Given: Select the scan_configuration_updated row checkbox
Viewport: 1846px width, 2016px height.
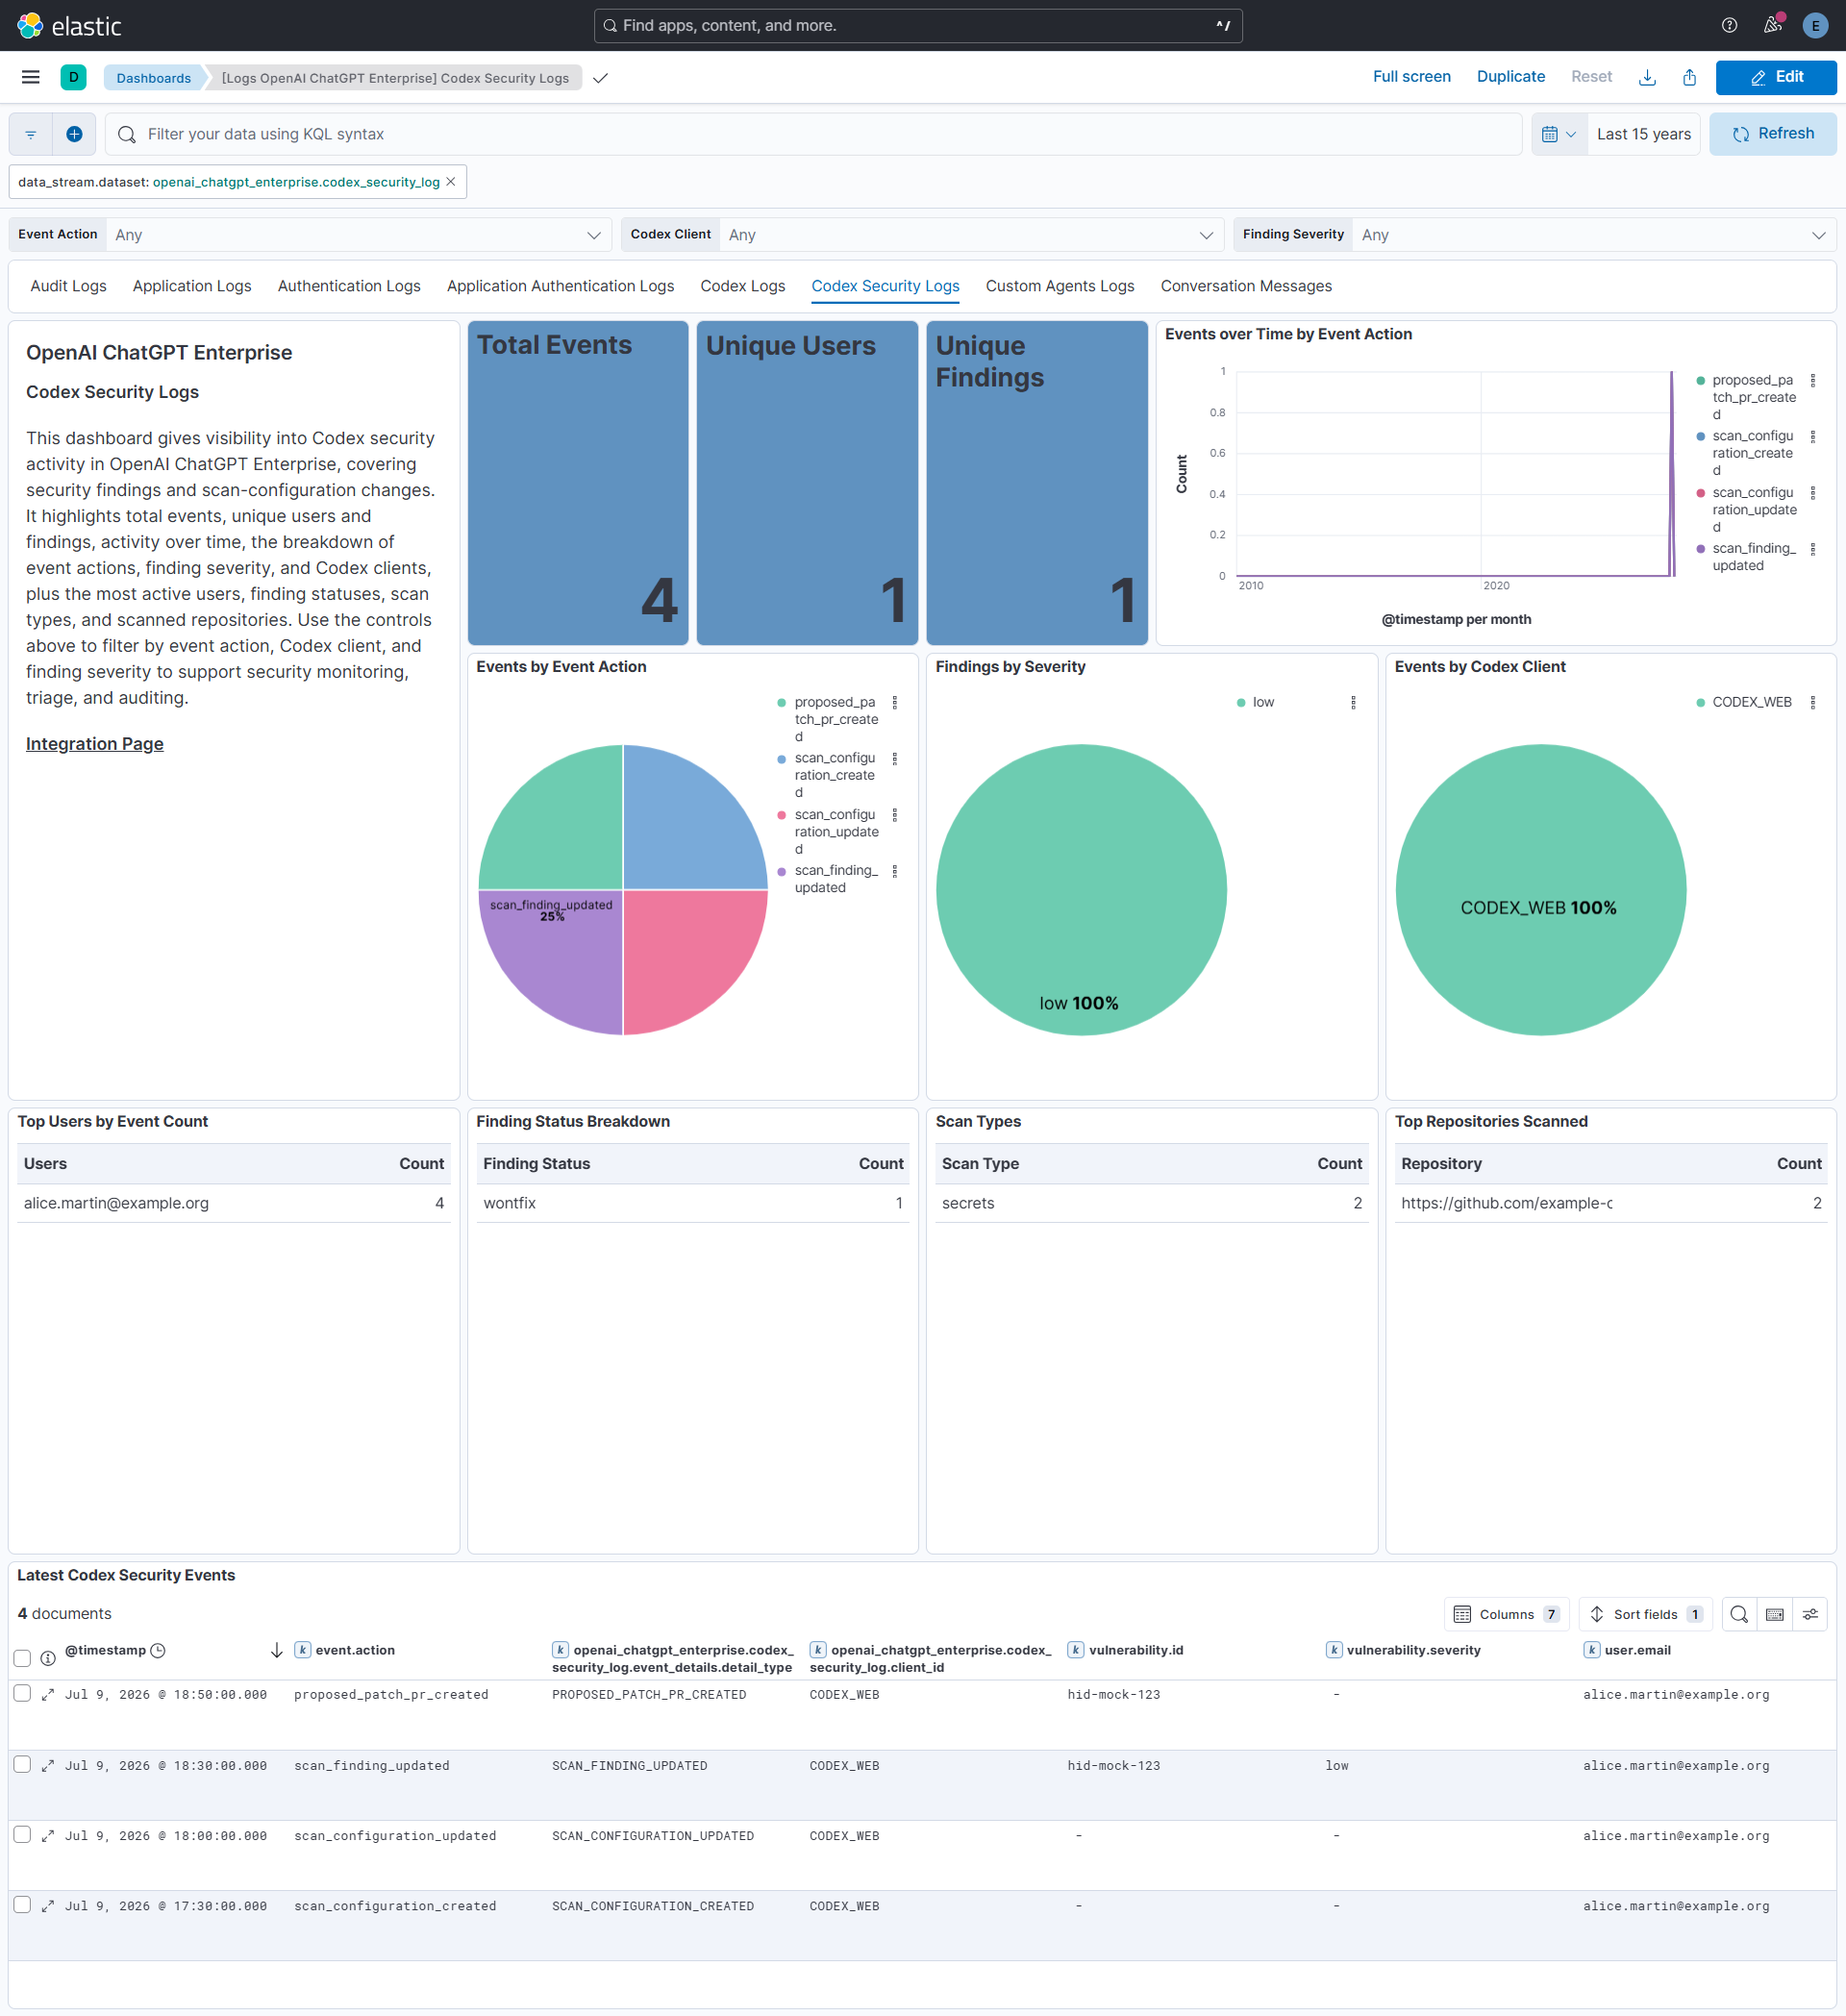Looking at the screenshot, I should (x=22, y=1835).
